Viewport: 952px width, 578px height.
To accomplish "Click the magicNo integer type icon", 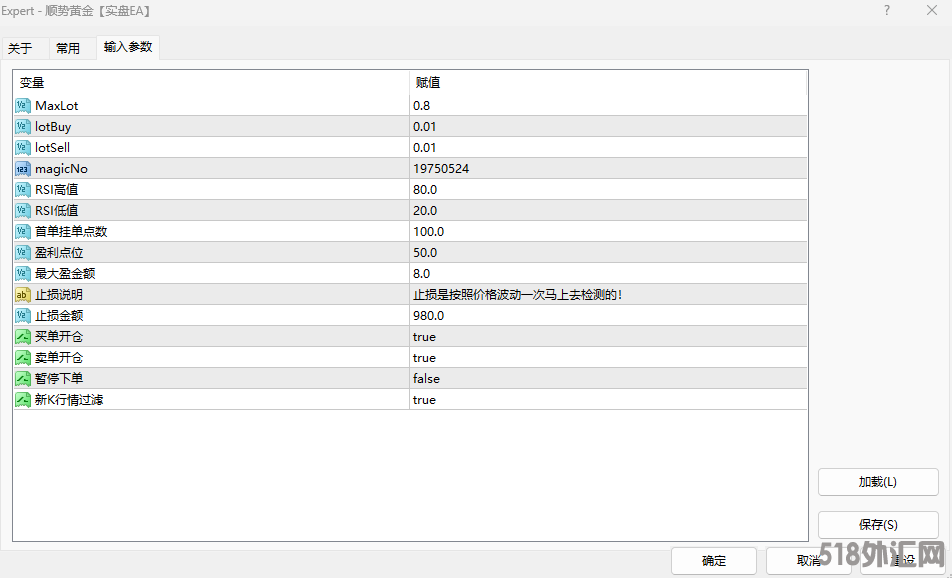I will [23, 169].
